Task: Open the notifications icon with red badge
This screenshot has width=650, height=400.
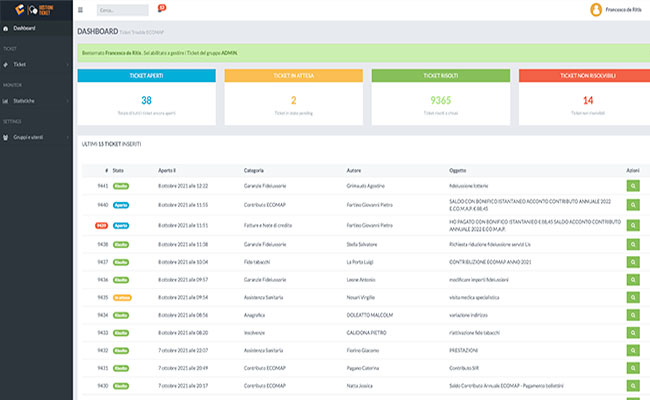Action: 161,8
